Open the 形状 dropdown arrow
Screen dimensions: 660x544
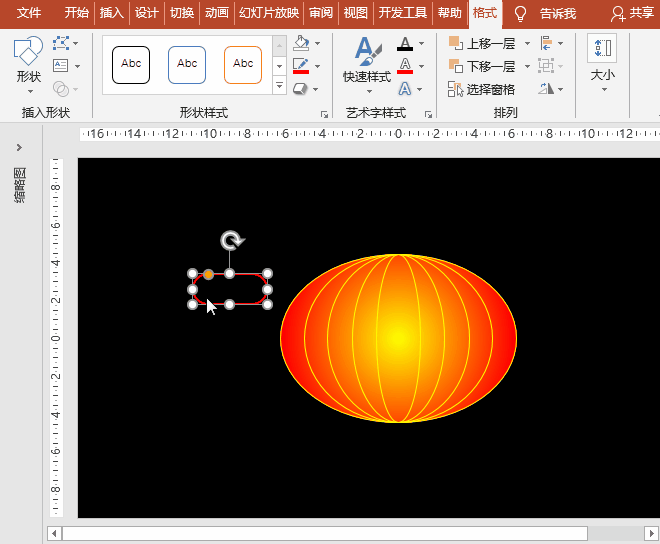pos(30,92)
